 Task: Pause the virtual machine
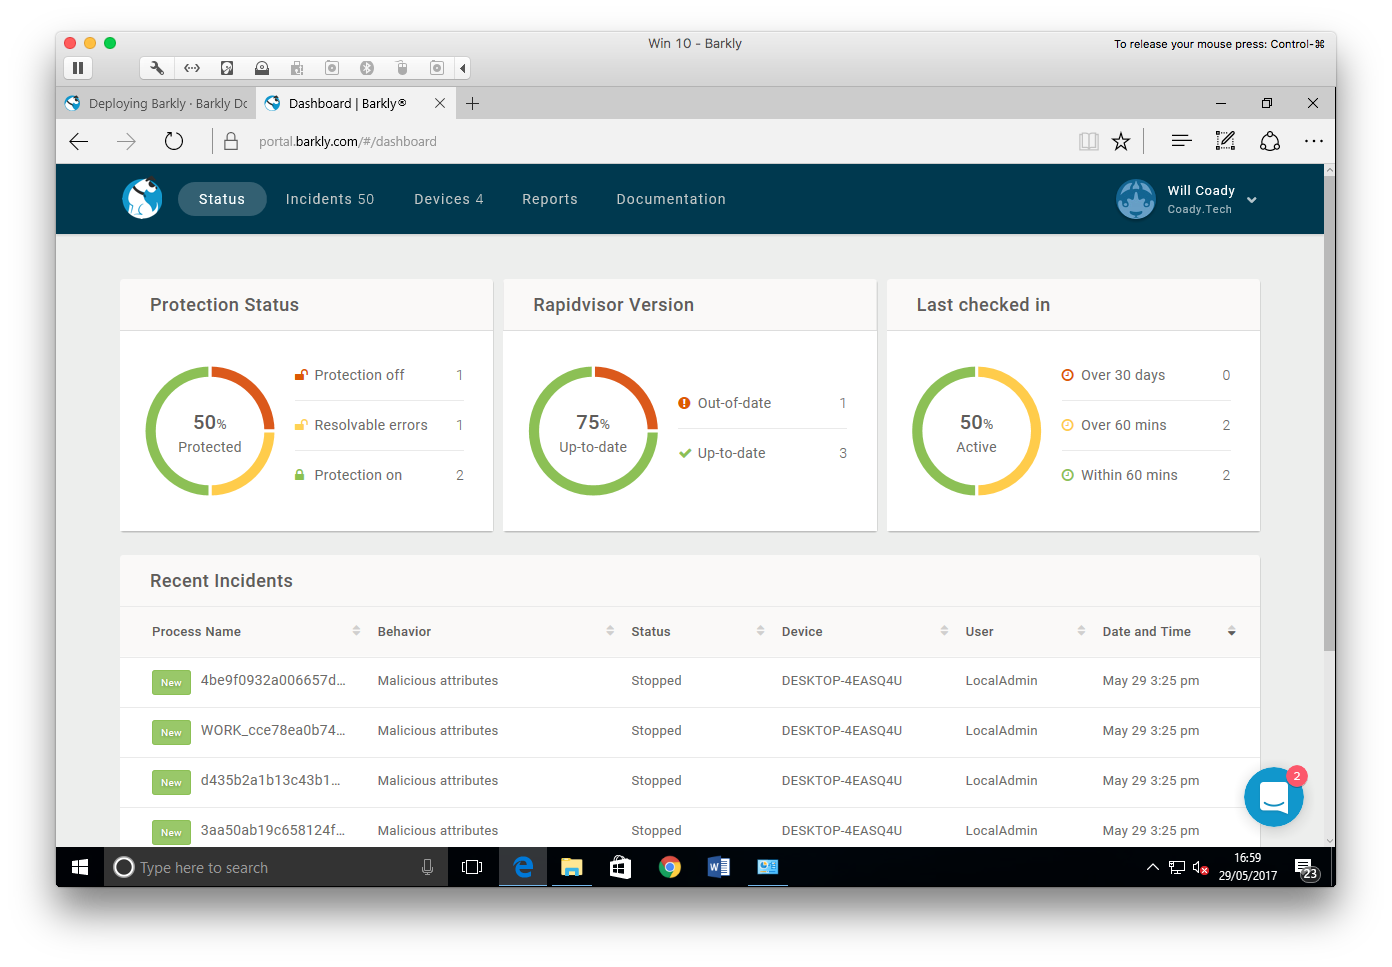click(x=78, y=68)
